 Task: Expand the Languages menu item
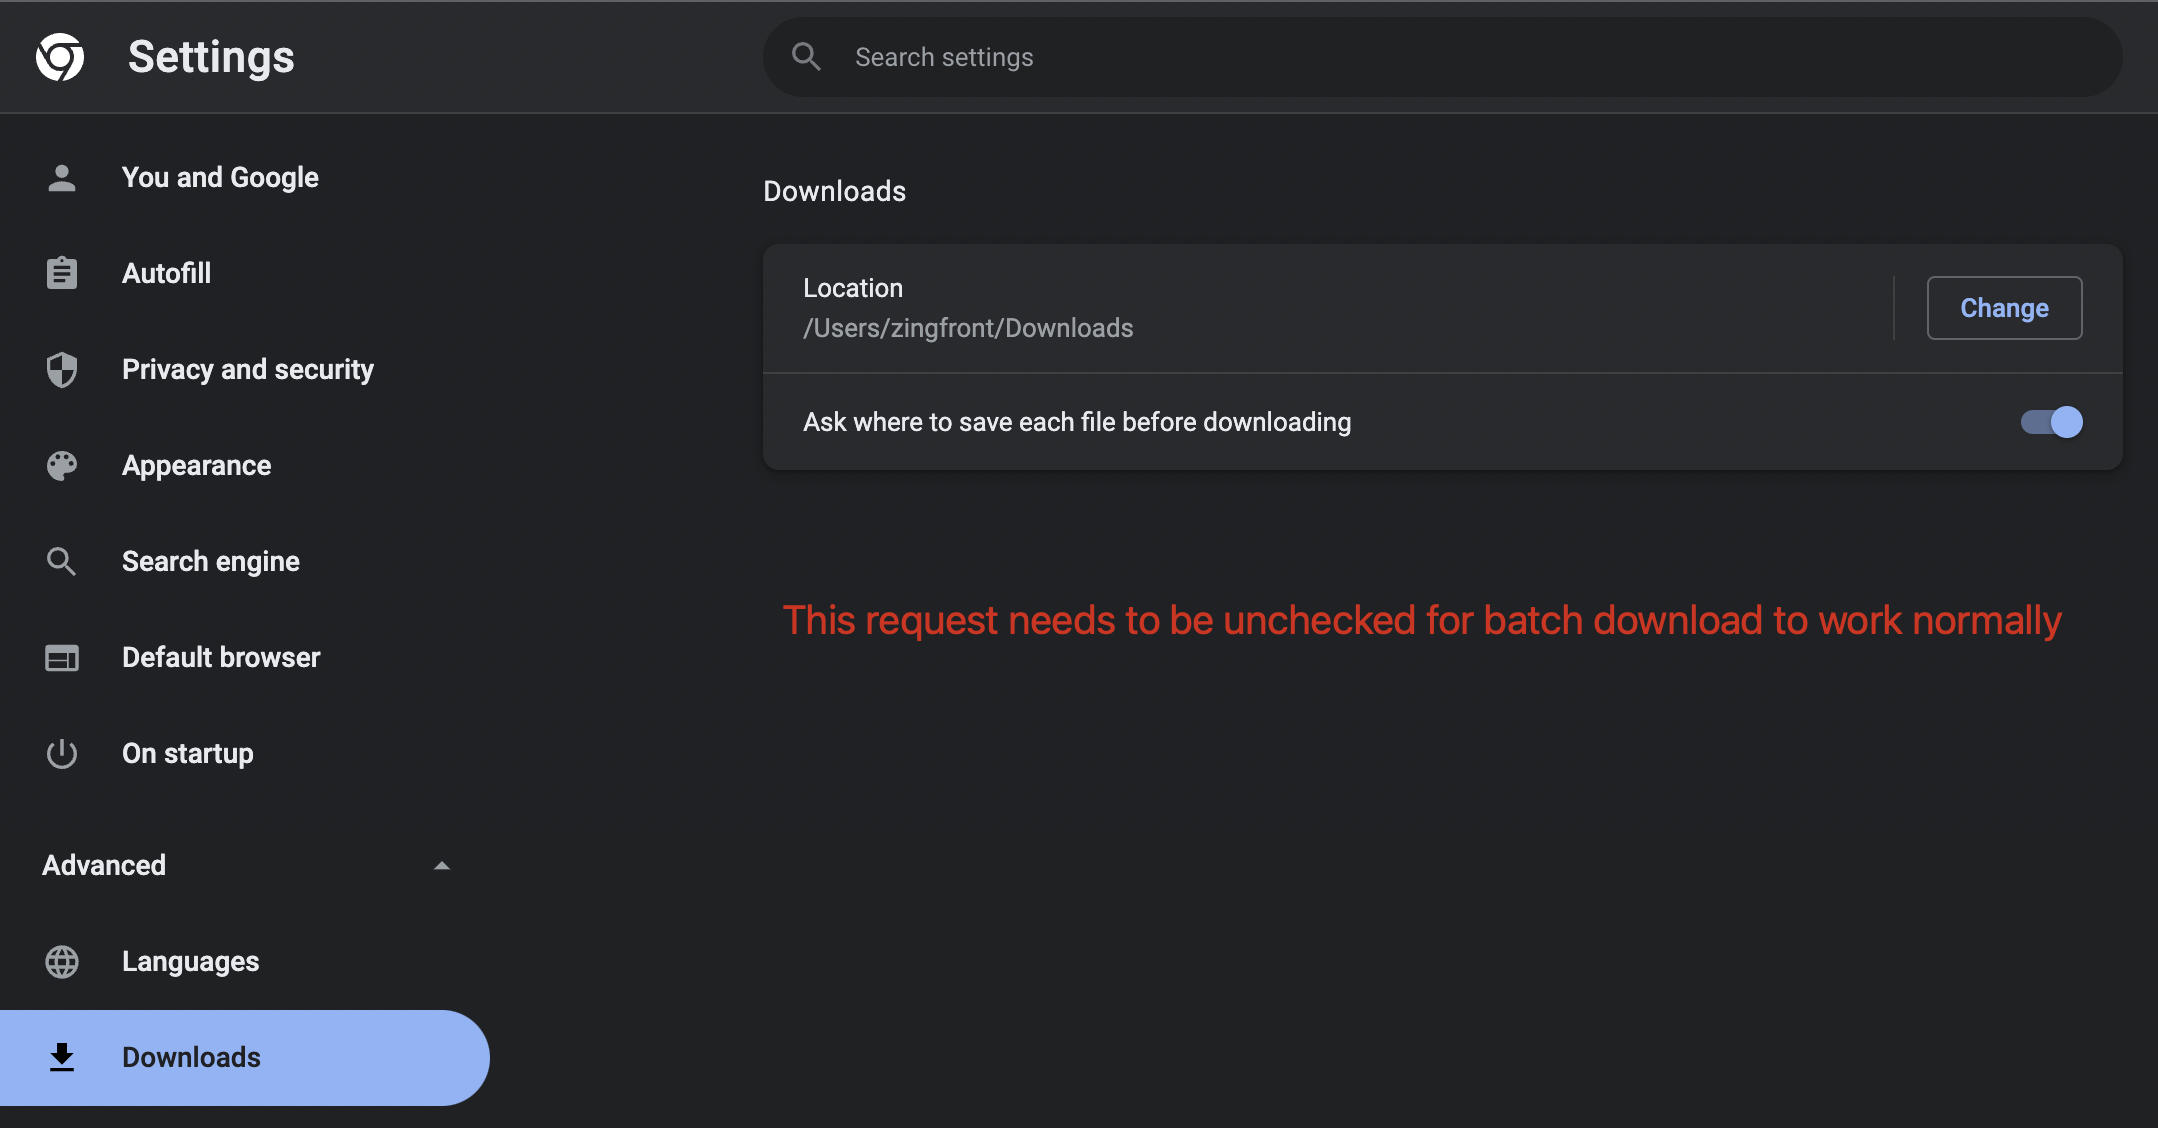(190, 961)
